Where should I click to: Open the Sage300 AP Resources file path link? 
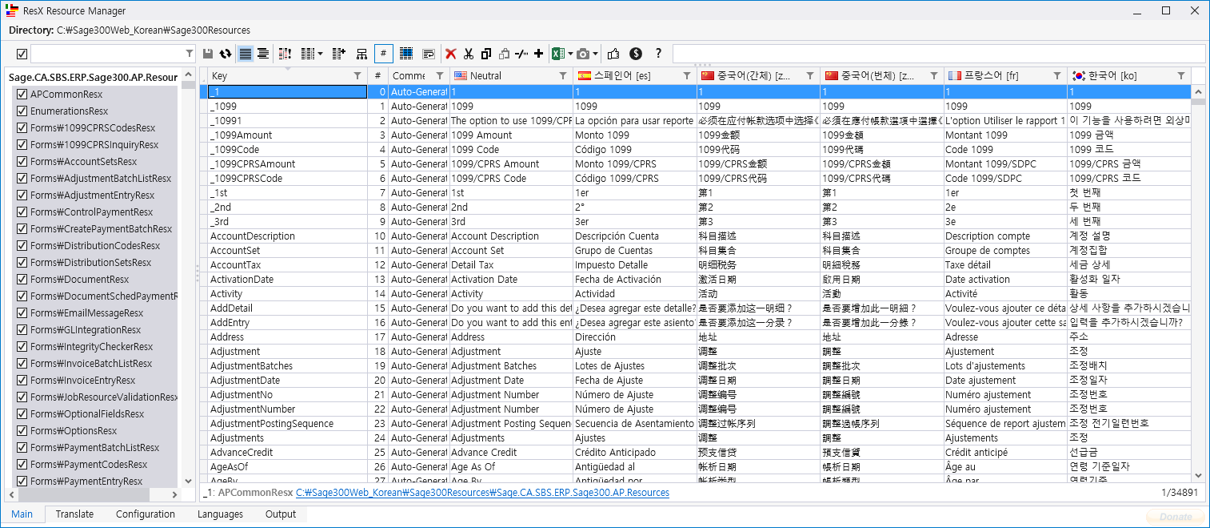[482, 493]
